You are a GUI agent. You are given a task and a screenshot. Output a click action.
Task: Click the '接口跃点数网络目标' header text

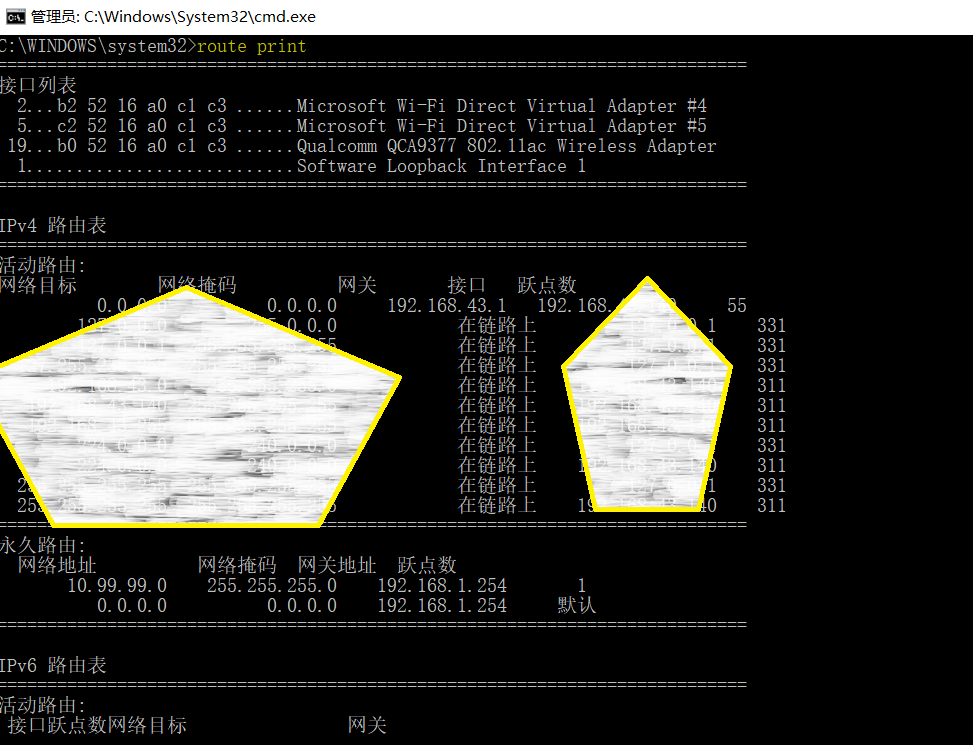click(97, 726)
